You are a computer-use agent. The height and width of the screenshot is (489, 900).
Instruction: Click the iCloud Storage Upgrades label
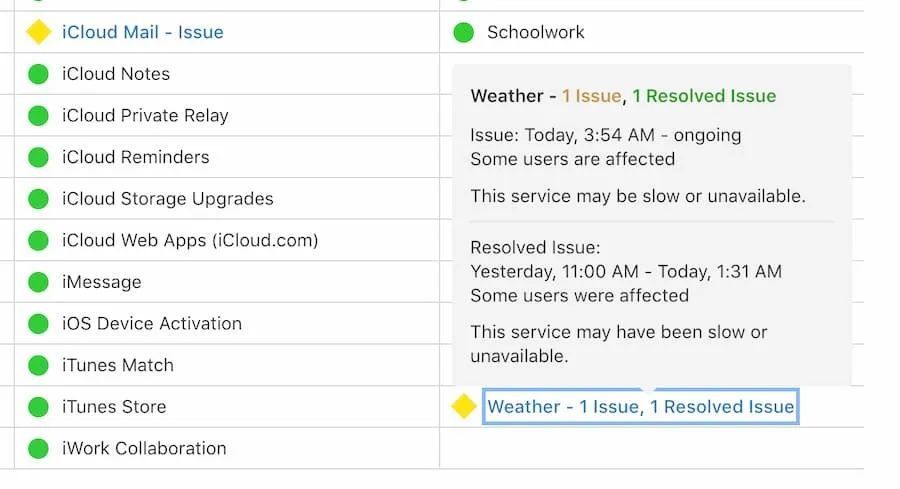tap(167, 199)
